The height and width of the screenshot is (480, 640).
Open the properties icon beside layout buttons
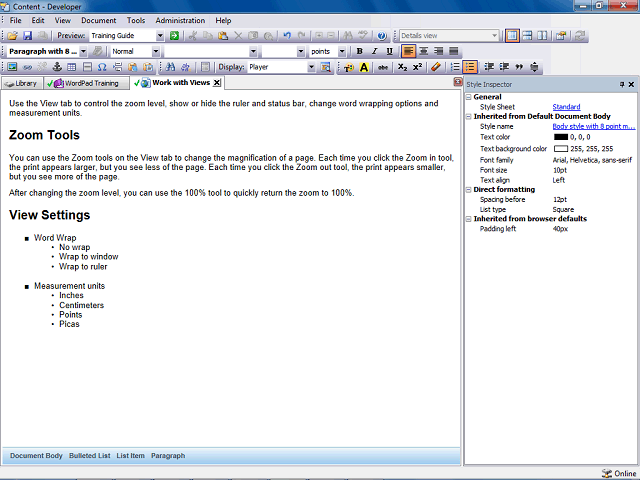point(561,36)
